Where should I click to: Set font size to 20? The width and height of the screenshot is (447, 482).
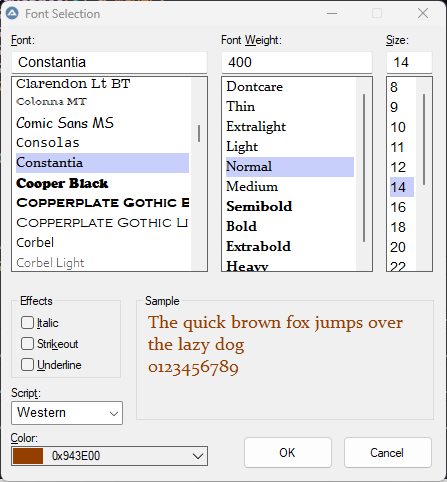tap(402, 247)
